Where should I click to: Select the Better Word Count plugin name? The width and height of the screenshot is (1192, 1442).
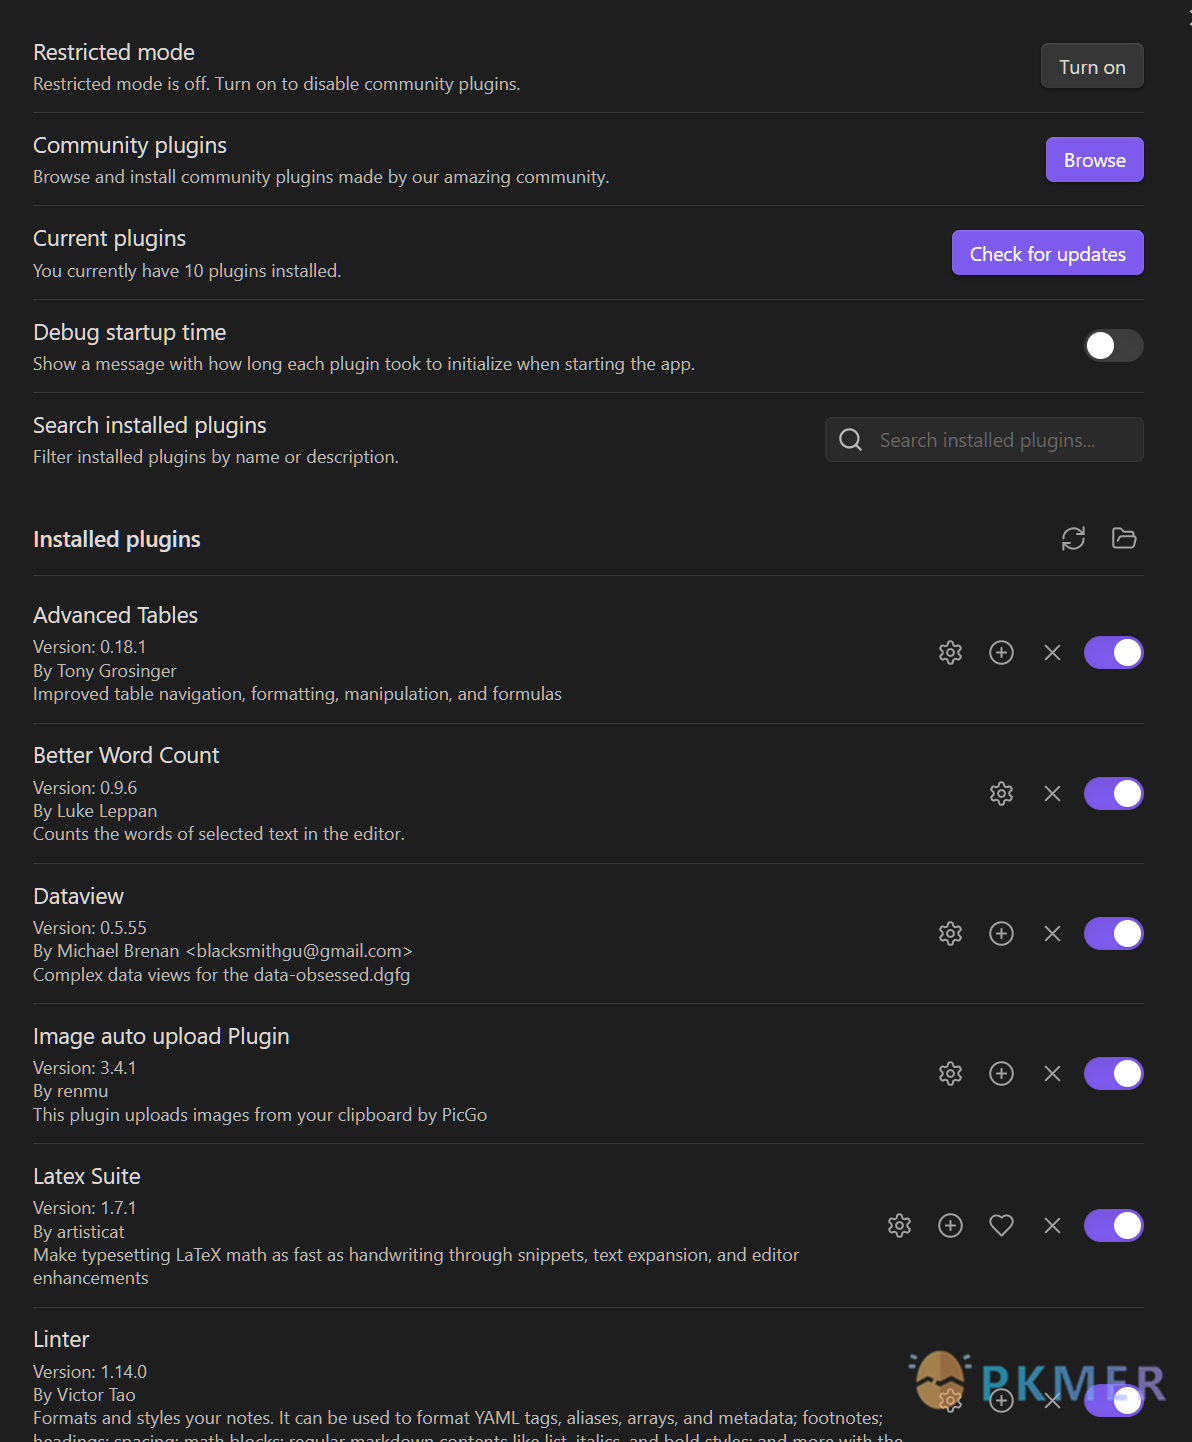[x=126, y=756]
